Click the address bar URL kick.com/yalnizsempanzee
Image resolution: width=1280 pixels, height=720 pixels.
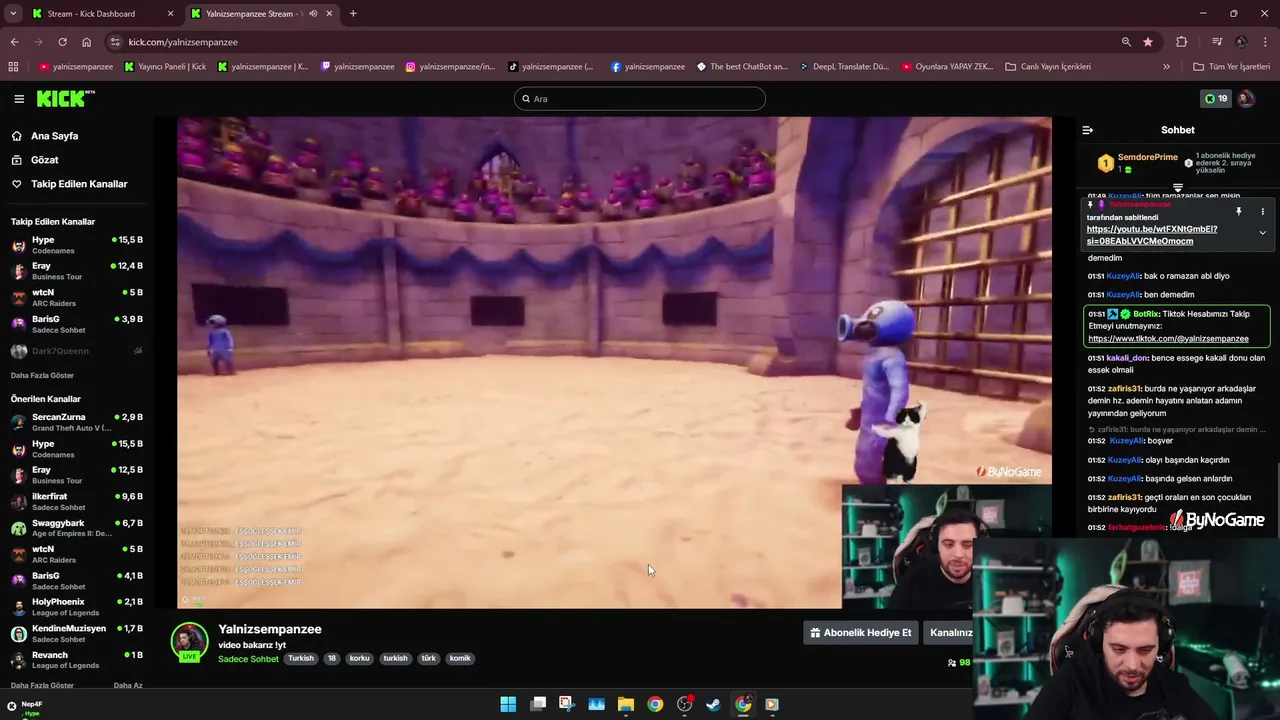click(x=183, y=42)
